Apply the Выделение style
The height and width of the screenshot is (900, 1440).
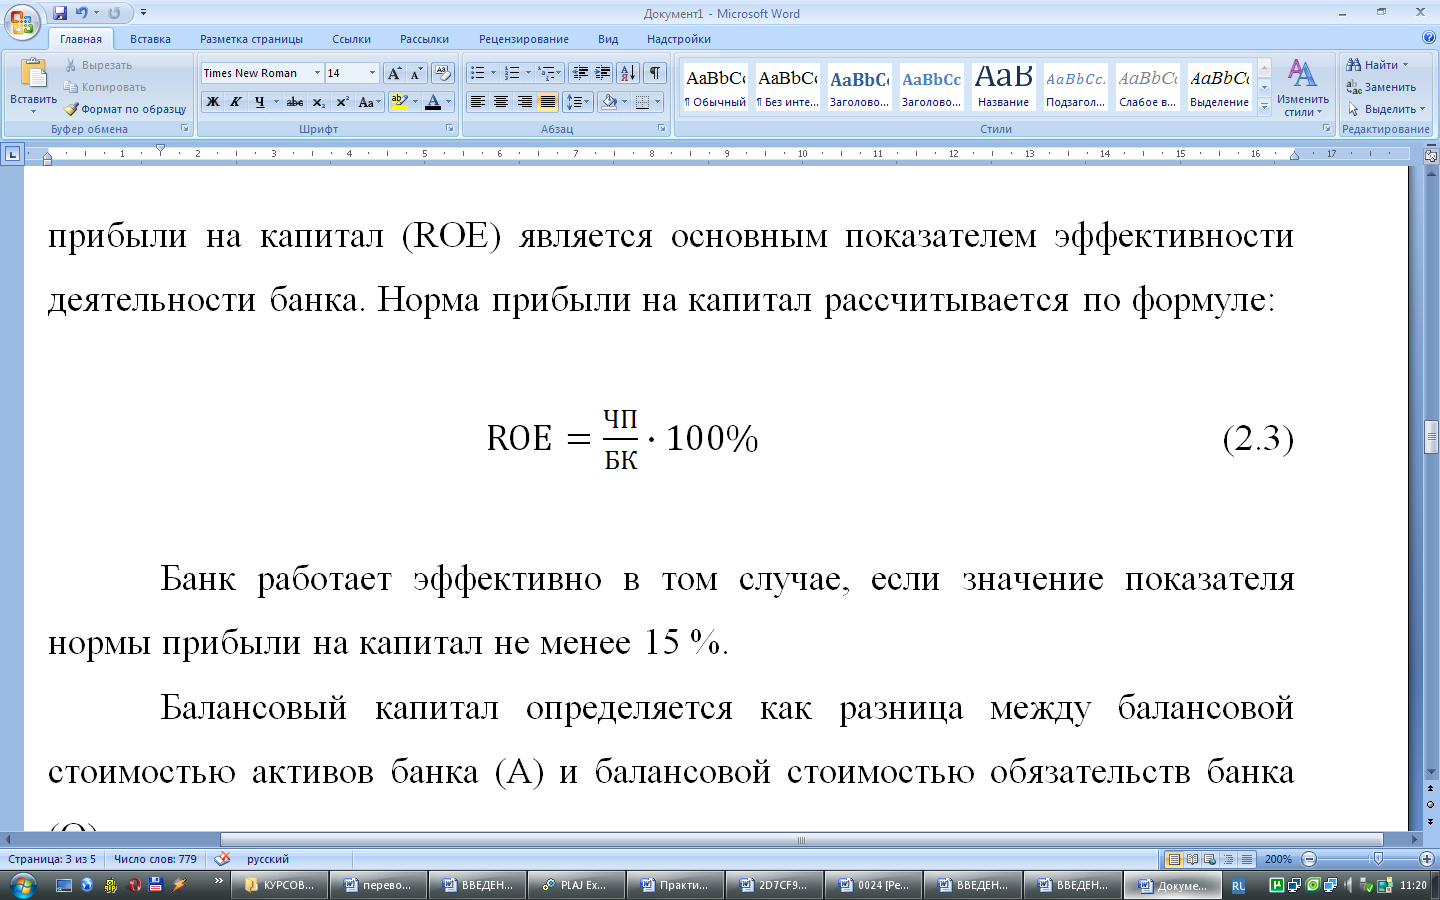[x=1219, y=87]
